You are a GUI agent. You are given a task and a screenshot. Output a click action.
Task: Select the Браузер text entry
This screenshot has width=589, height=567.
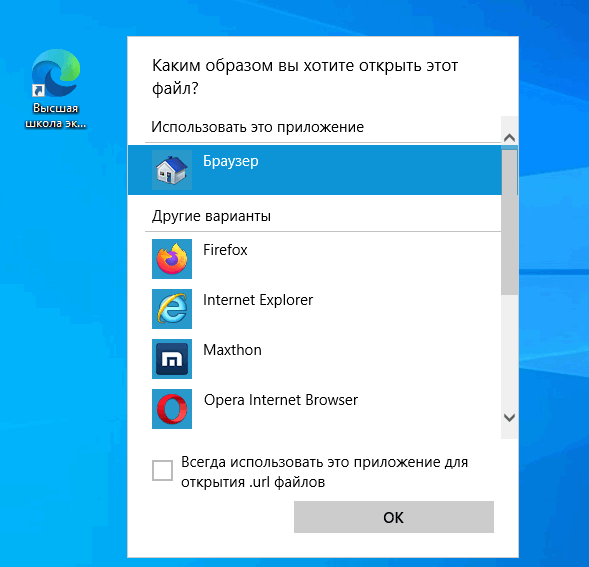pyautogui.click(x=231, y=161)
